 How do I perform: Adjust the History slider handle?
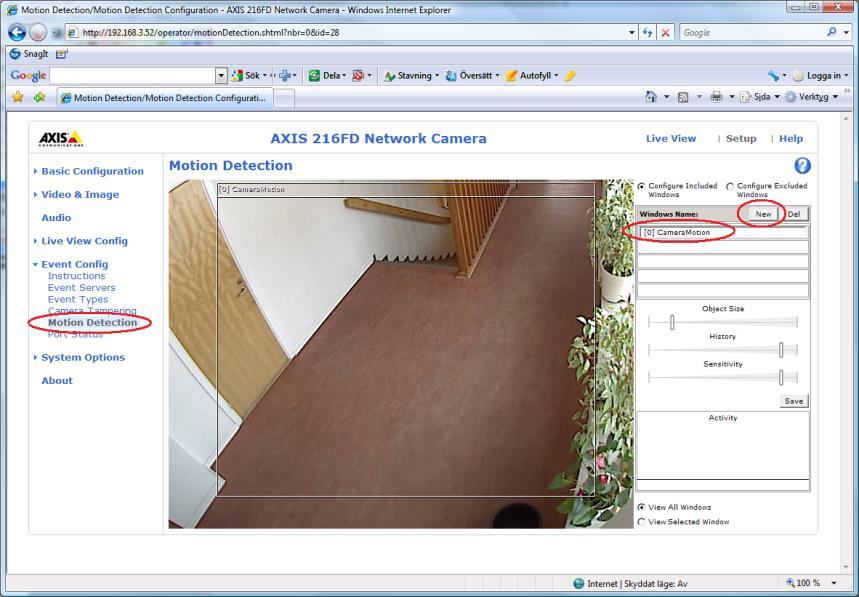point(781,349)
